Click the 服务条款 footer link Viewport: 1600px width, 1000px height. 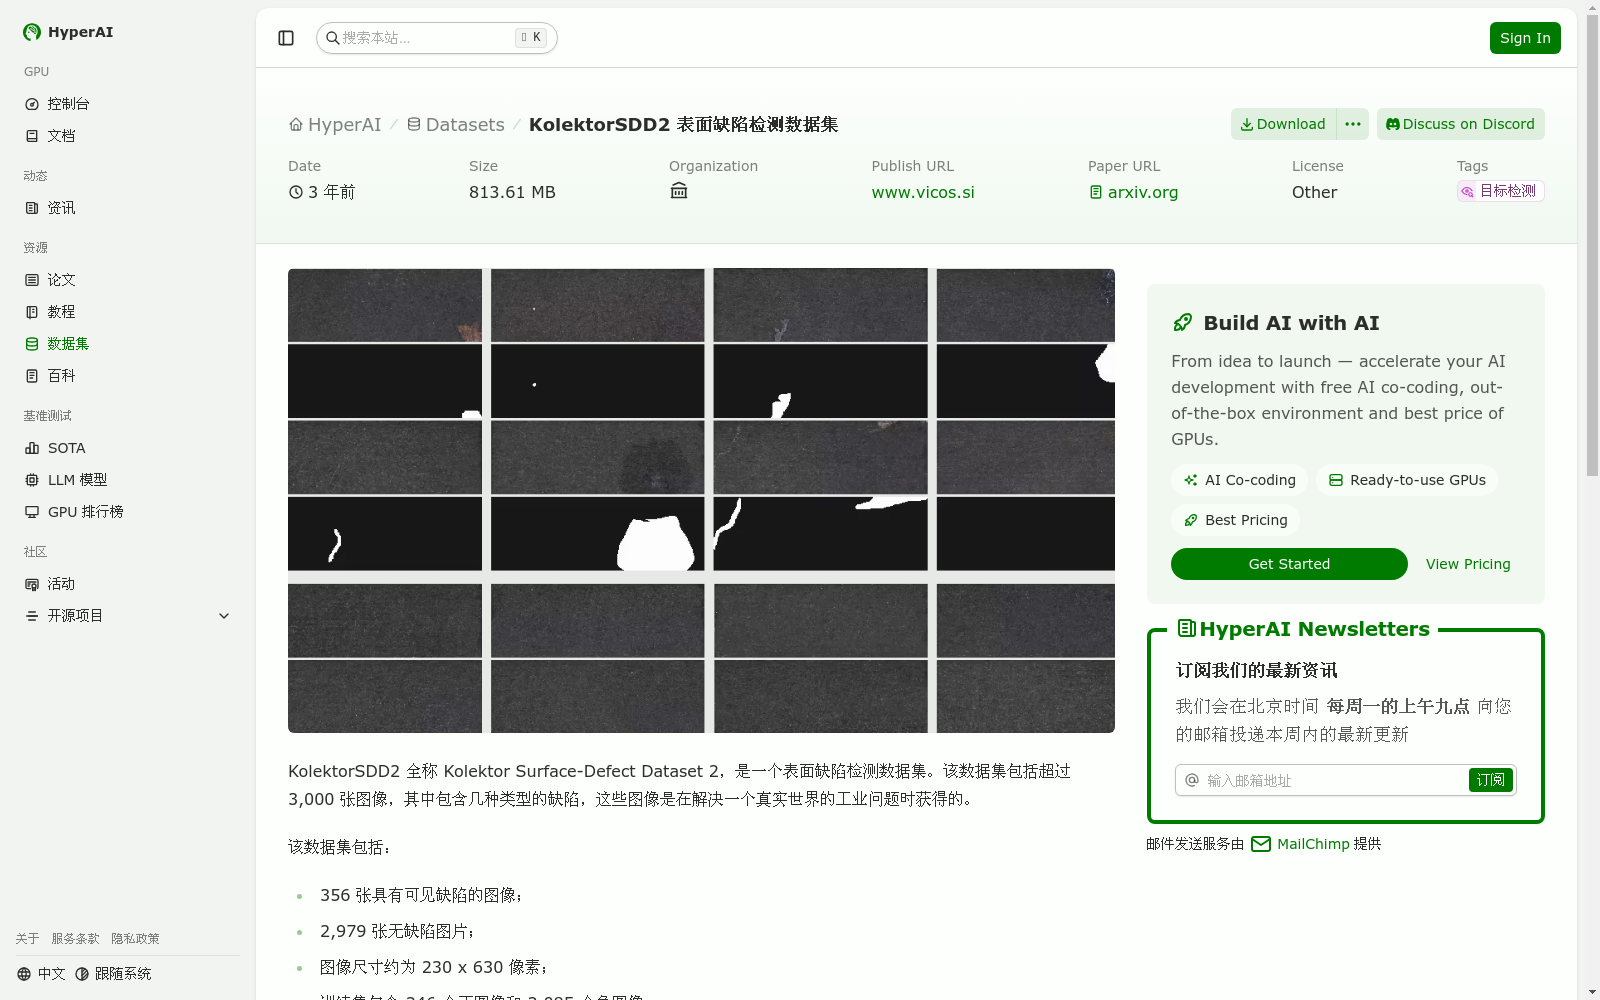pyautogui.click(x=75, y=939)
